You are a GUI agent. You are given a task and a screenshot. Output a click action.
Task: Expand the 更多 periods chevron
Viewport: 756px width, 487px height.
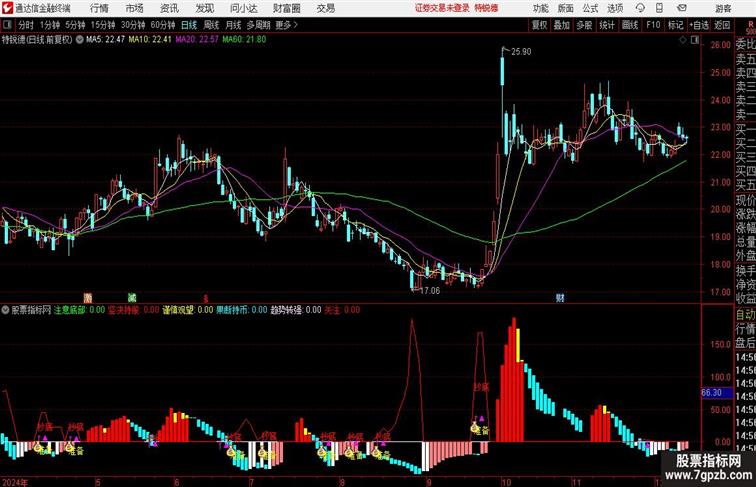287,25
